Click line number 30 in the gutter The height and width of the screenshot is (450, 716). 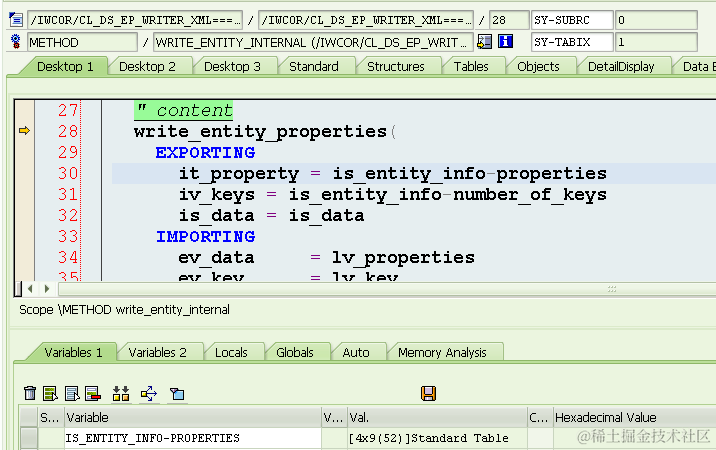tap(68, 173)
